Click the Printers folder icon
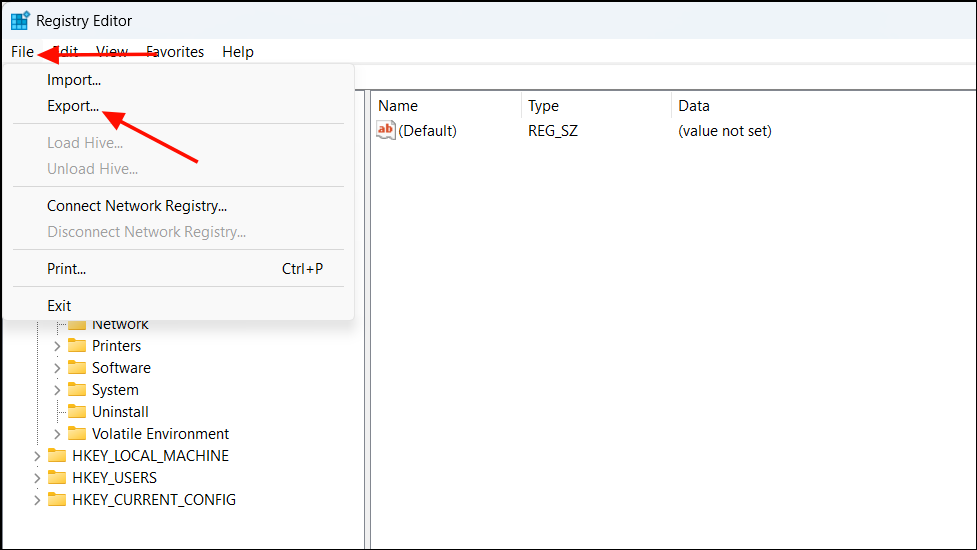The image size is (977, 550). tap(77, 346)
